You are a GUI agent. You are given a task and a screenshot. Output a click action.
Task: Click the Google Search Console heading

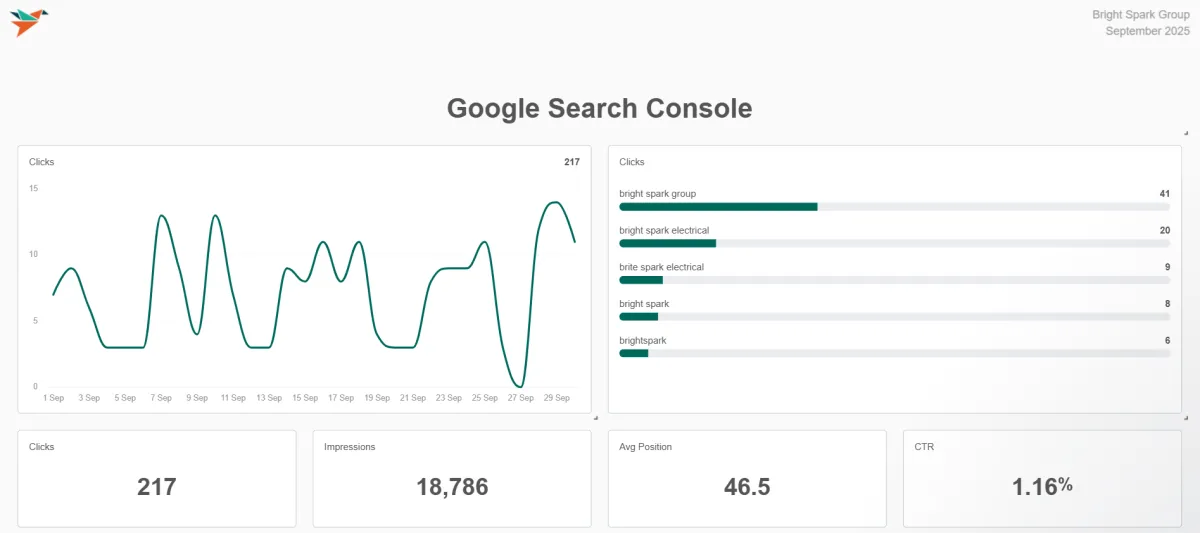tap(599, 108)
